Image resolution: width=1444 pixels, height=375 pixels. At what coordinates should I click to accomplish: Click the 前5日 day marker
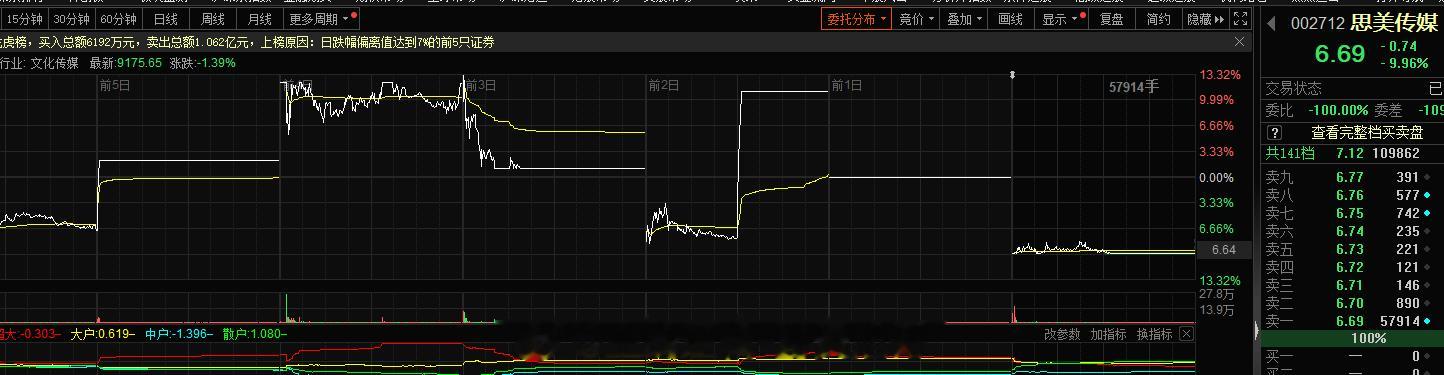tap(115, 85)
